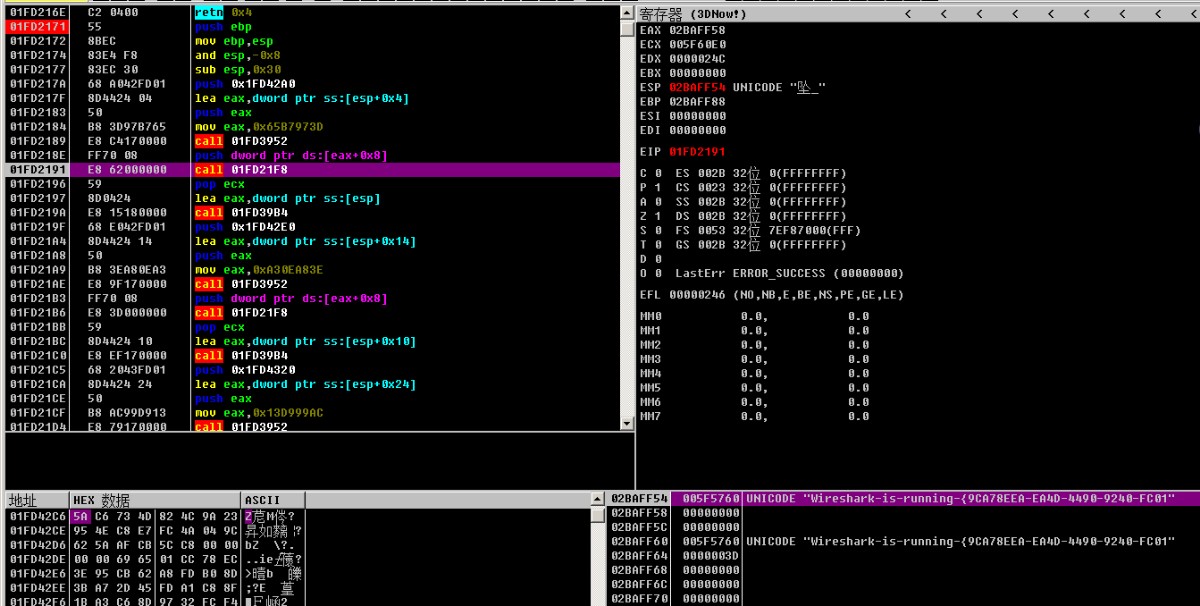Select the LastErr ERROR_SUCCESS line
The image size is (1200, 606).
[790, 273]
